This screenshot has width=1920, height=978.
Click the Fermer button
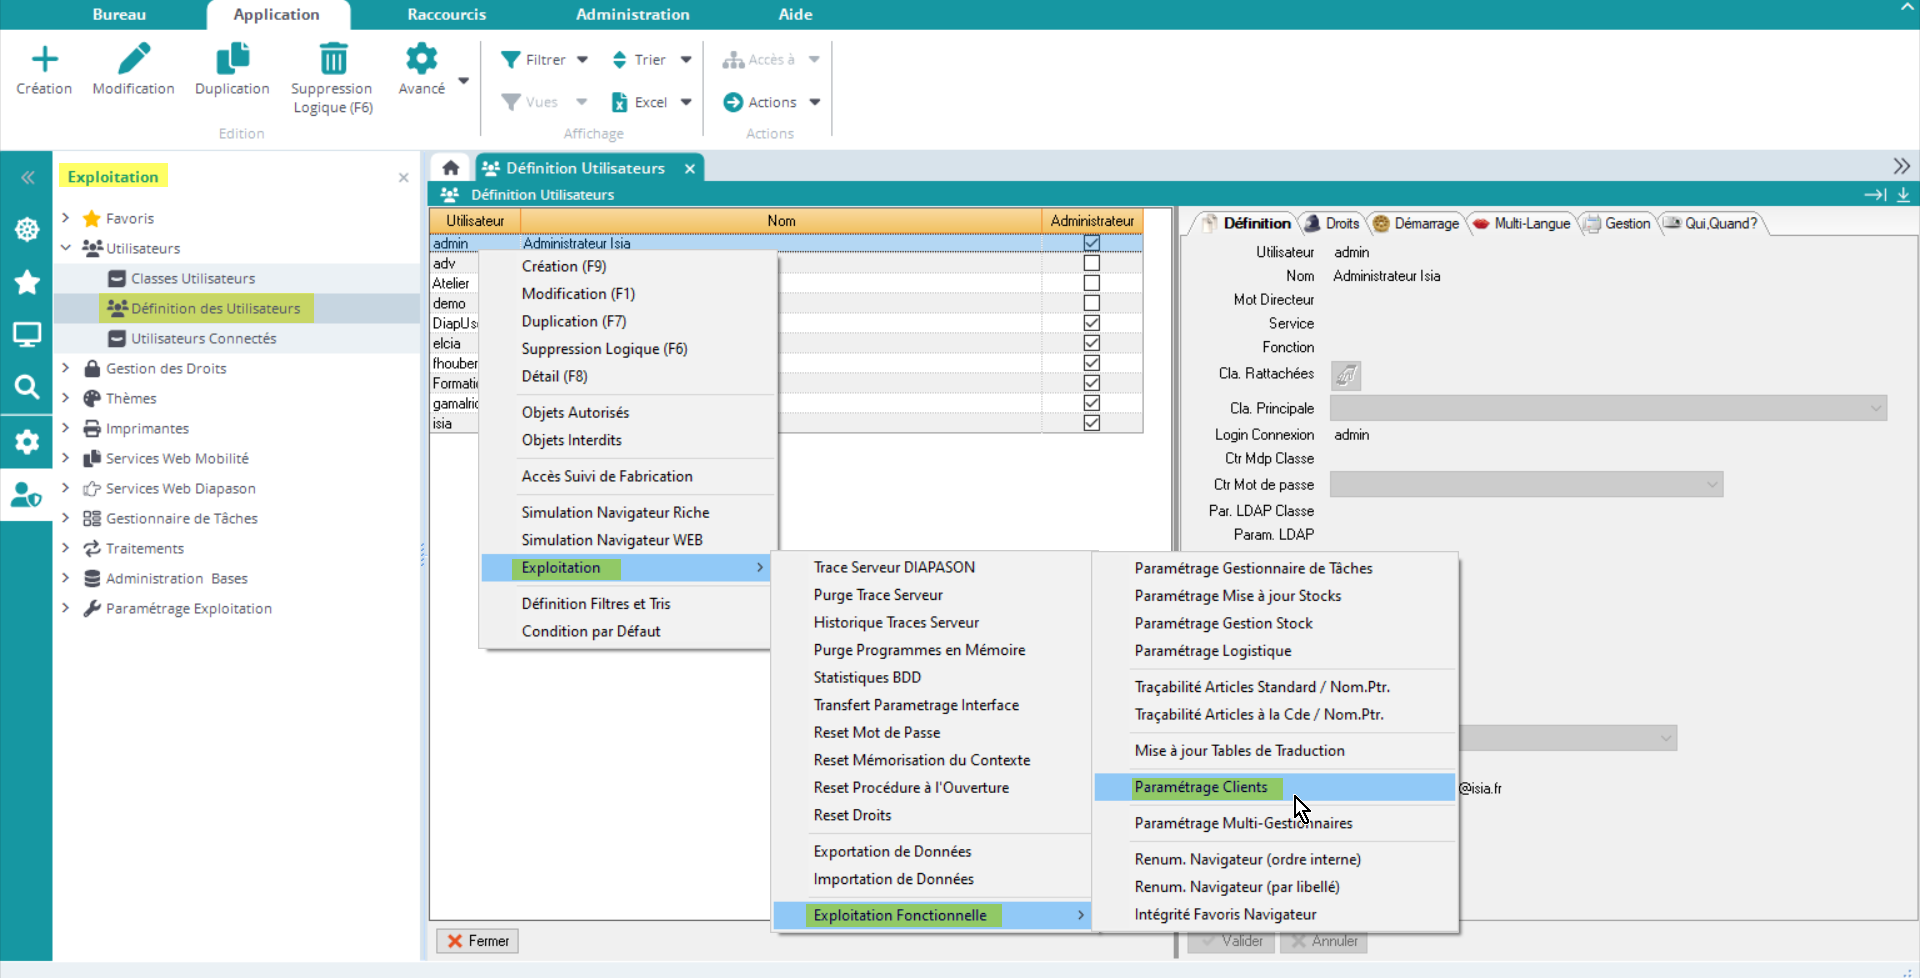pos(478,941)
